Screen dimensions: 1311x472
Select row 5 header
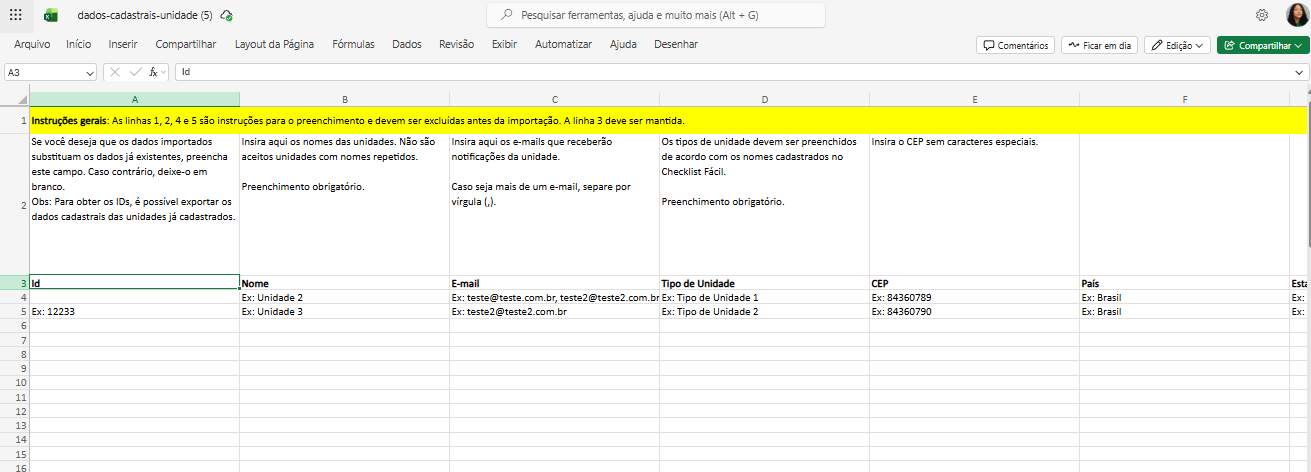[15, 312]
